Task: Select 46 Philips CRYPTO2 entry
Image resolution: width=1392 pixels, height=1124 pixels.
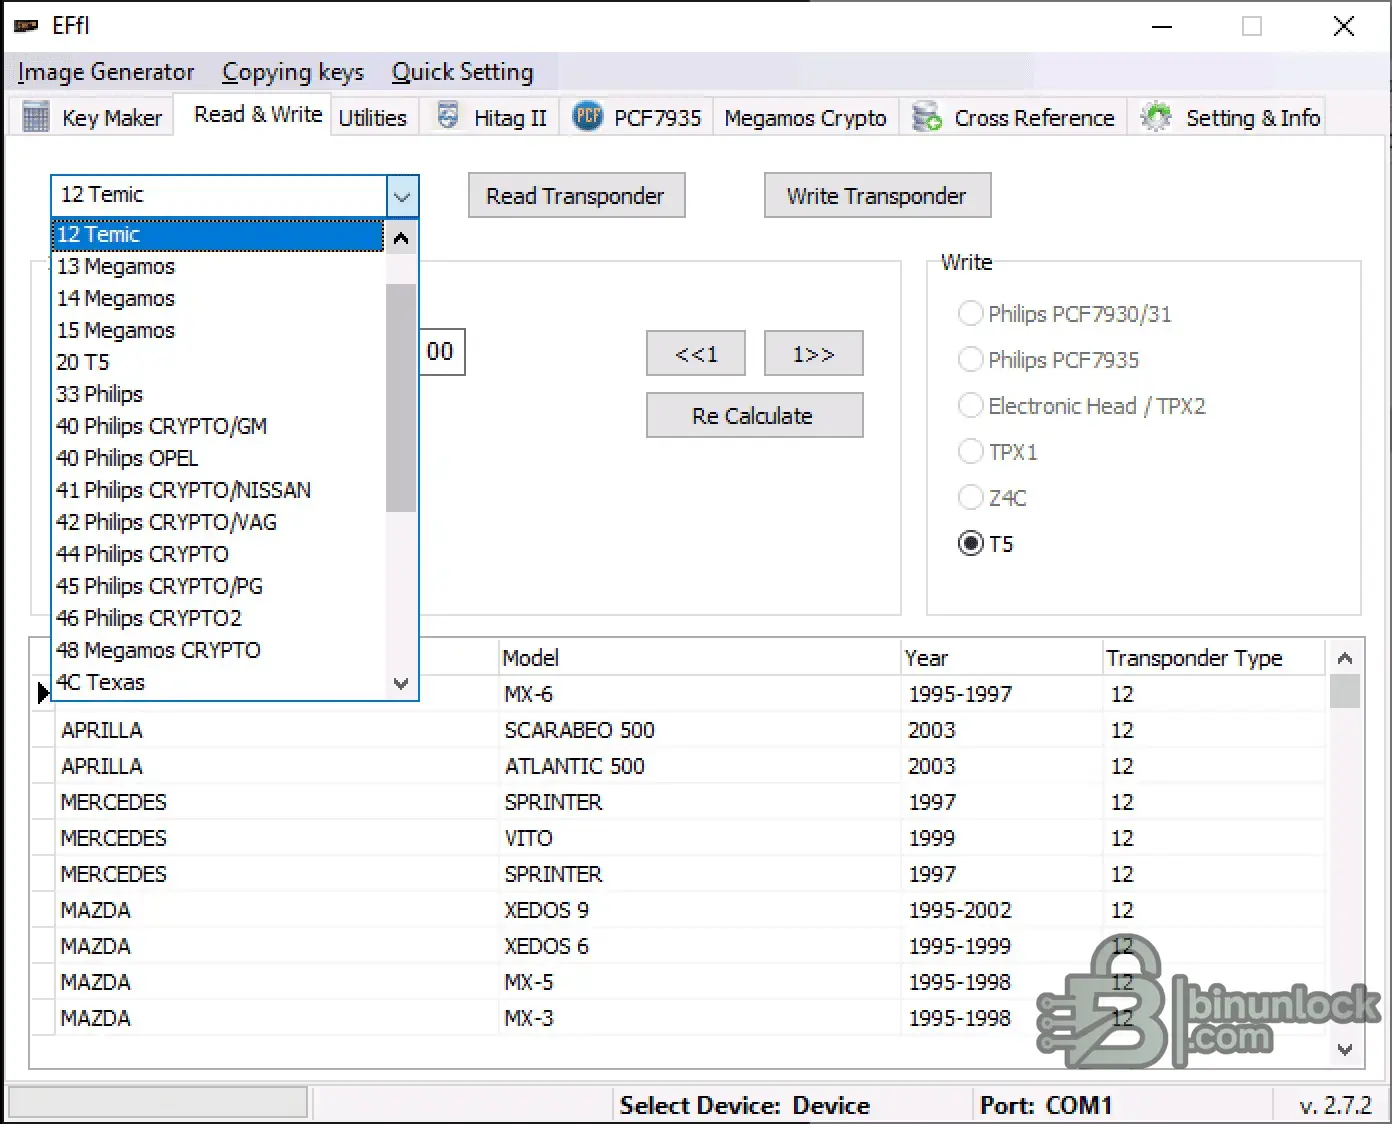Action: 218,619
